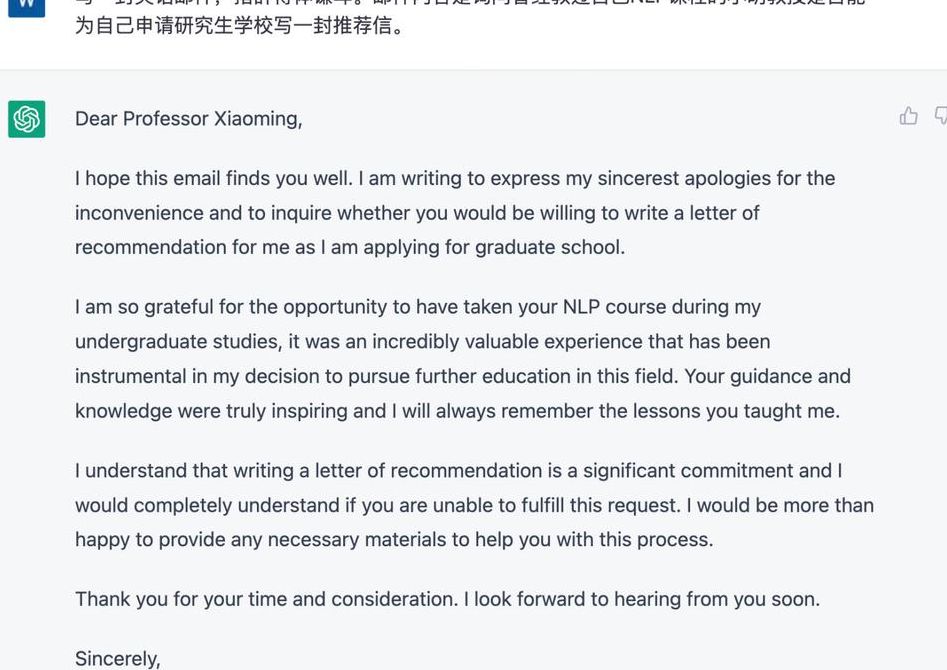Image resolution: width=947 pixels, height=670 pixels.
Task: Click 'instrumental' in the second paragraph
Action: 130,376
